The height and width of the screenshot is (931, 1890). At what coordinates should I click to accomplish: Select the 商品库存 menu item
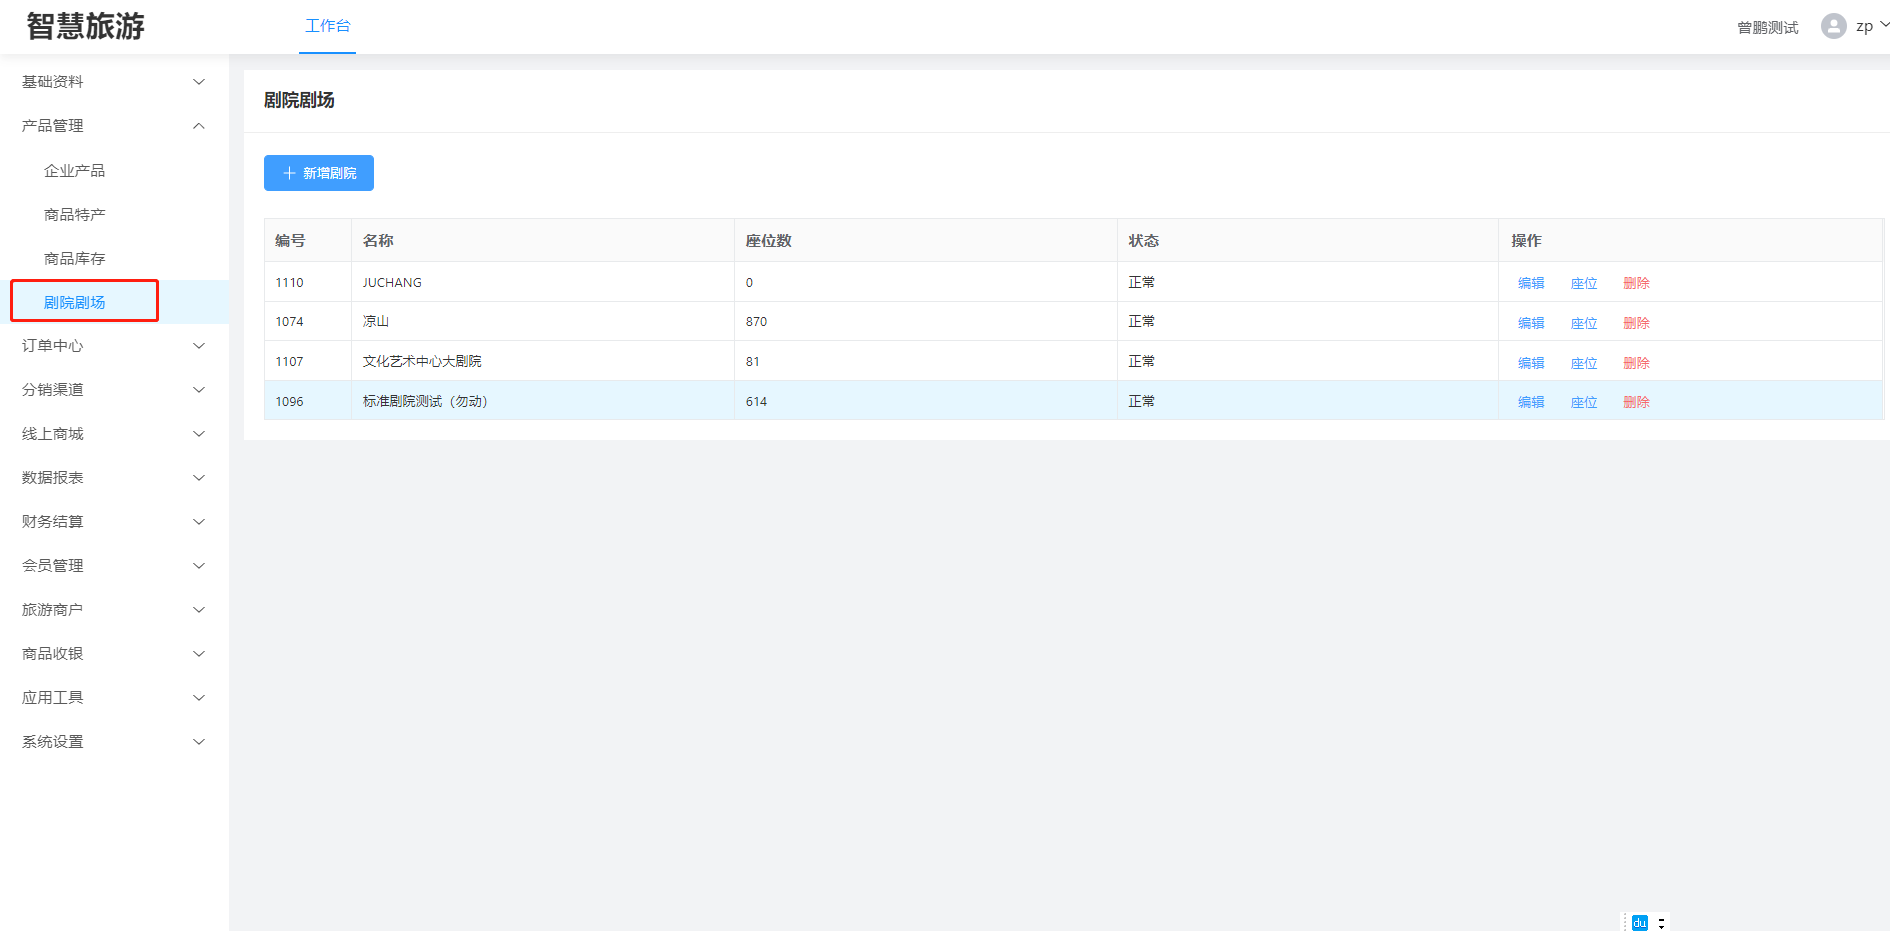(75, 259)
